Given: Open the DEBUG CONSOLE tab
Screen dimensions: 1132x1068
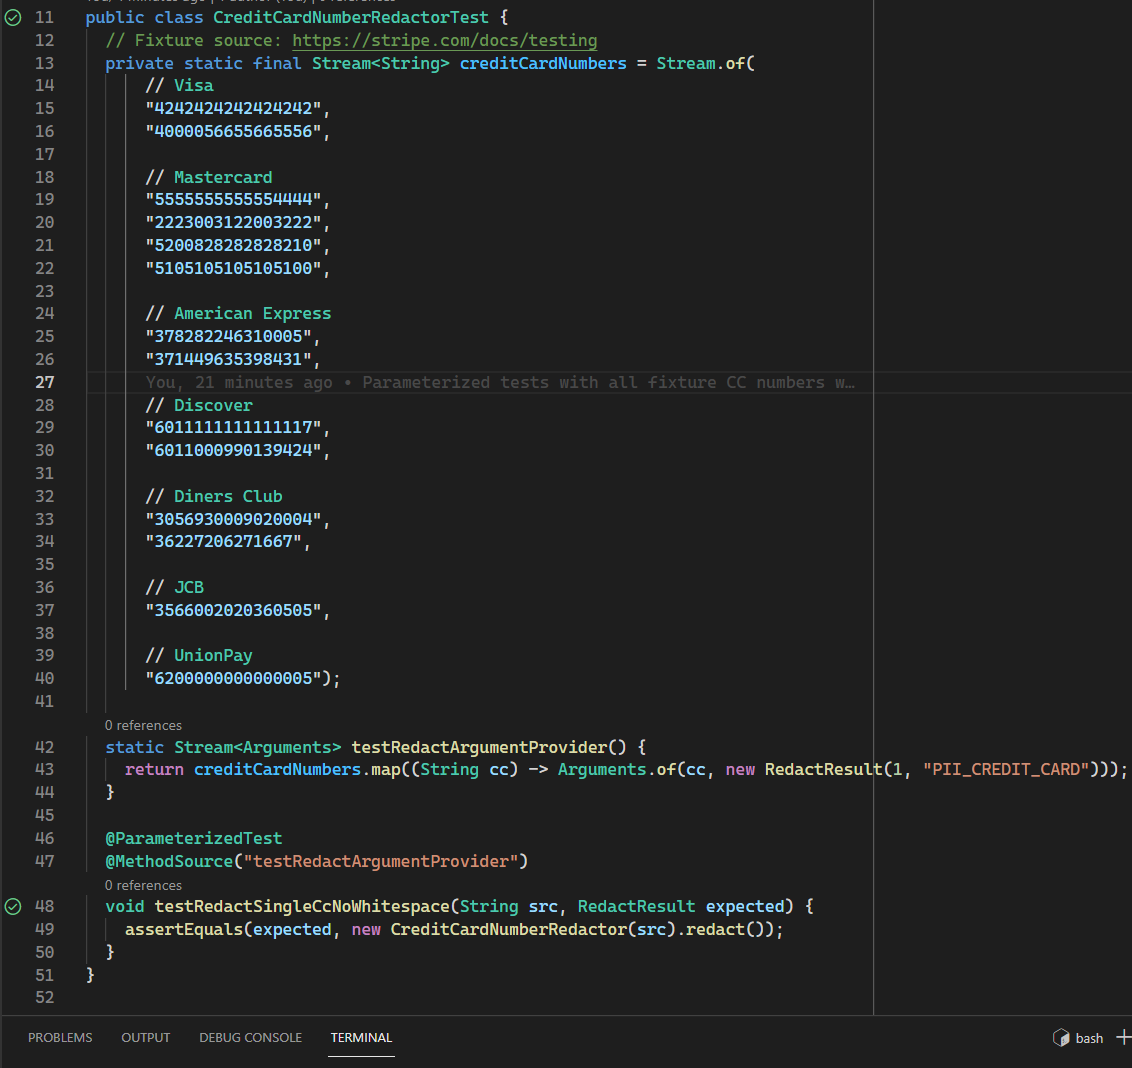Looking at the screenshot, I should coord(250,1037).
